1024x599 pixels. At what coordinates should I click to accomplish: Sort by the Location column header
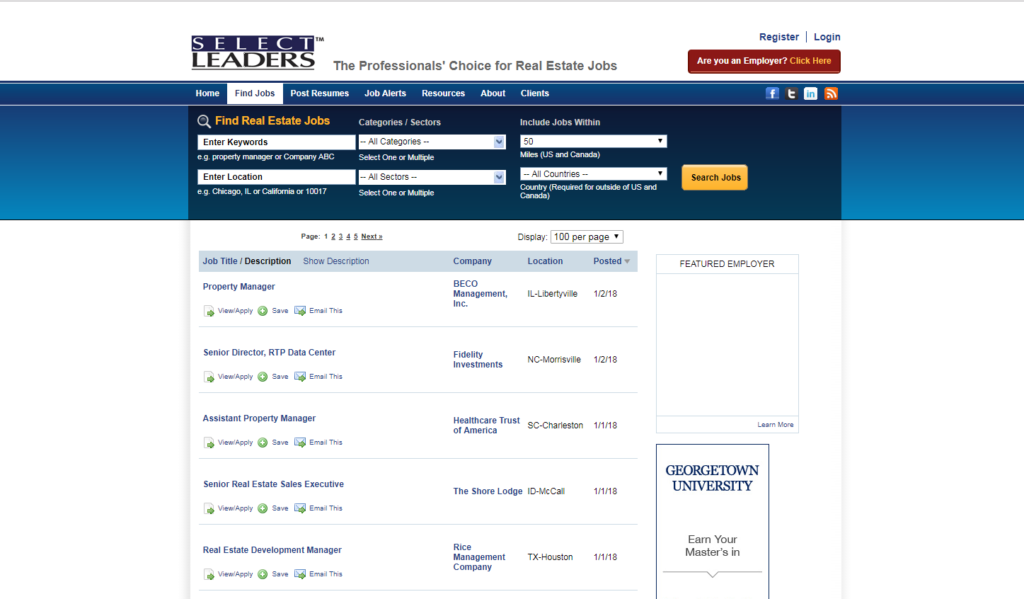pos(545,261)
